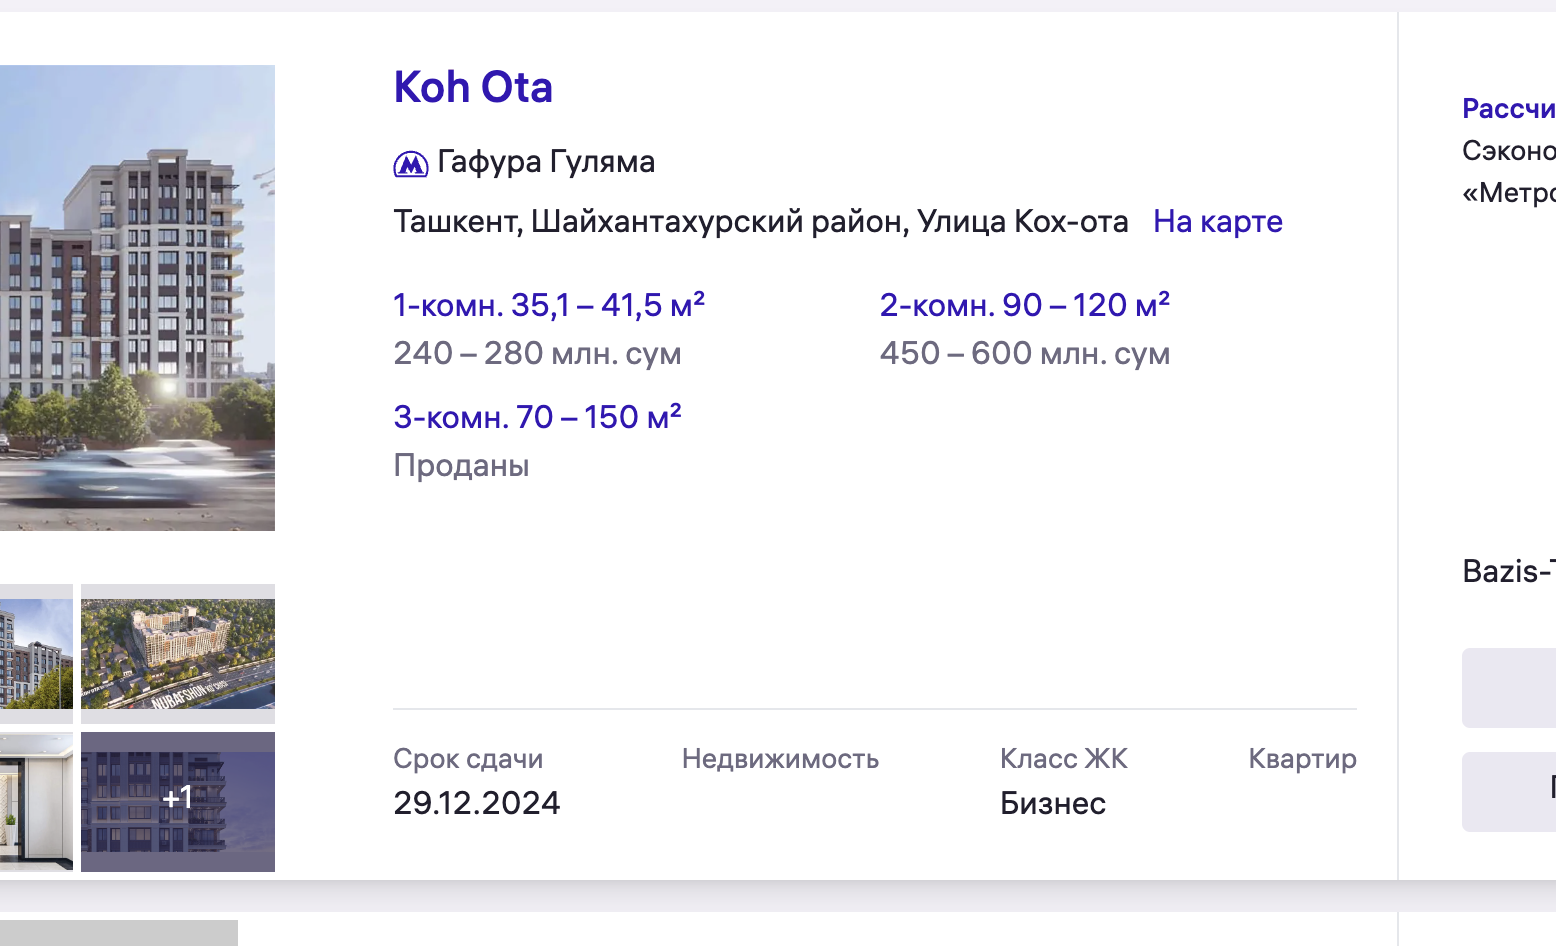Viewport: 1556px width, 946px height.
Task: Click the Ташкент, Шайхантахурский район address text
Action: 760,221
